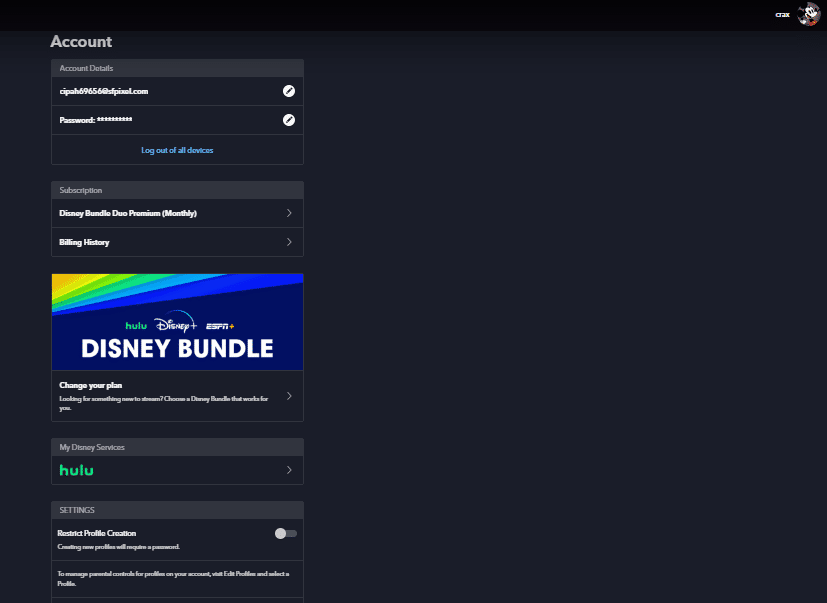Screen dimensions: 827x603
Task: Click Log out of all devices link
Action: pyautogui.click(x=177, y=150)
